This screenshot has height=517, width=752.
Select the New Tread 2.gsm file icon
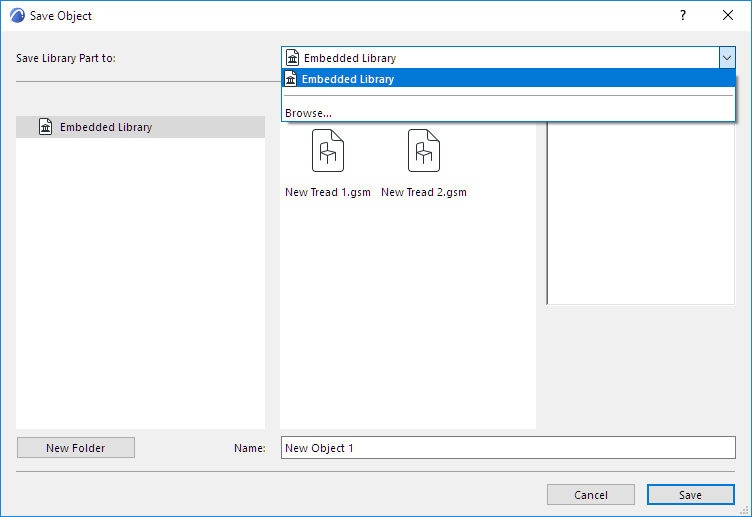pos(424,151)
